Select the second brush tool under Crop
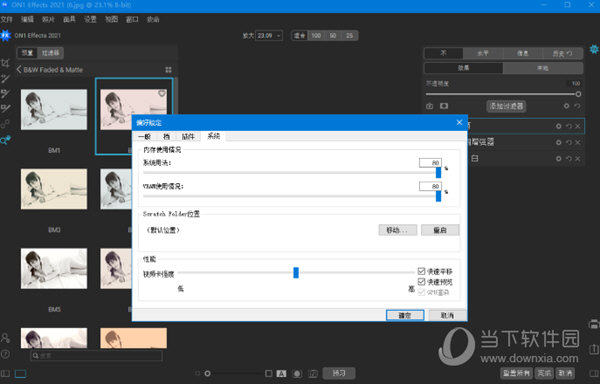Viewport: 600px width, 384px height. point(5,79)
